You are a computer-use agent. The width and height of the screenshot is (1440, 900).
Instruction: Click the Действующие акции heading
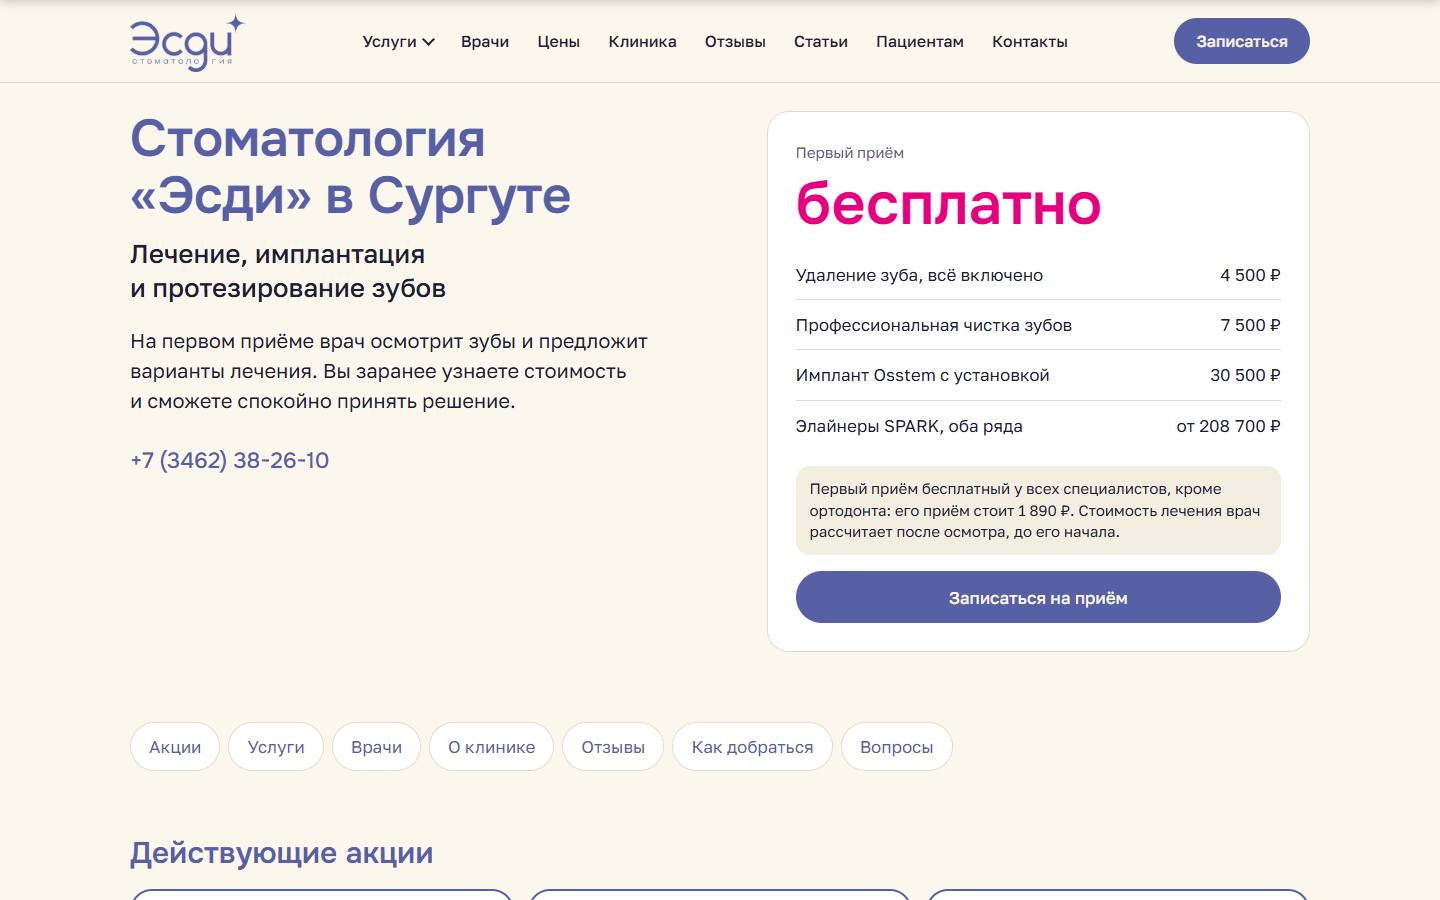[282, 853]
